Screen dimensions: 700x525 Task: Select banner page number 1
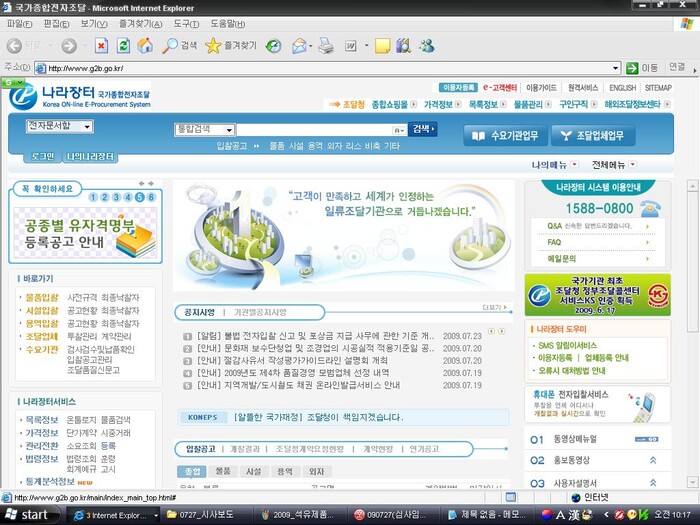pos(93,197)
